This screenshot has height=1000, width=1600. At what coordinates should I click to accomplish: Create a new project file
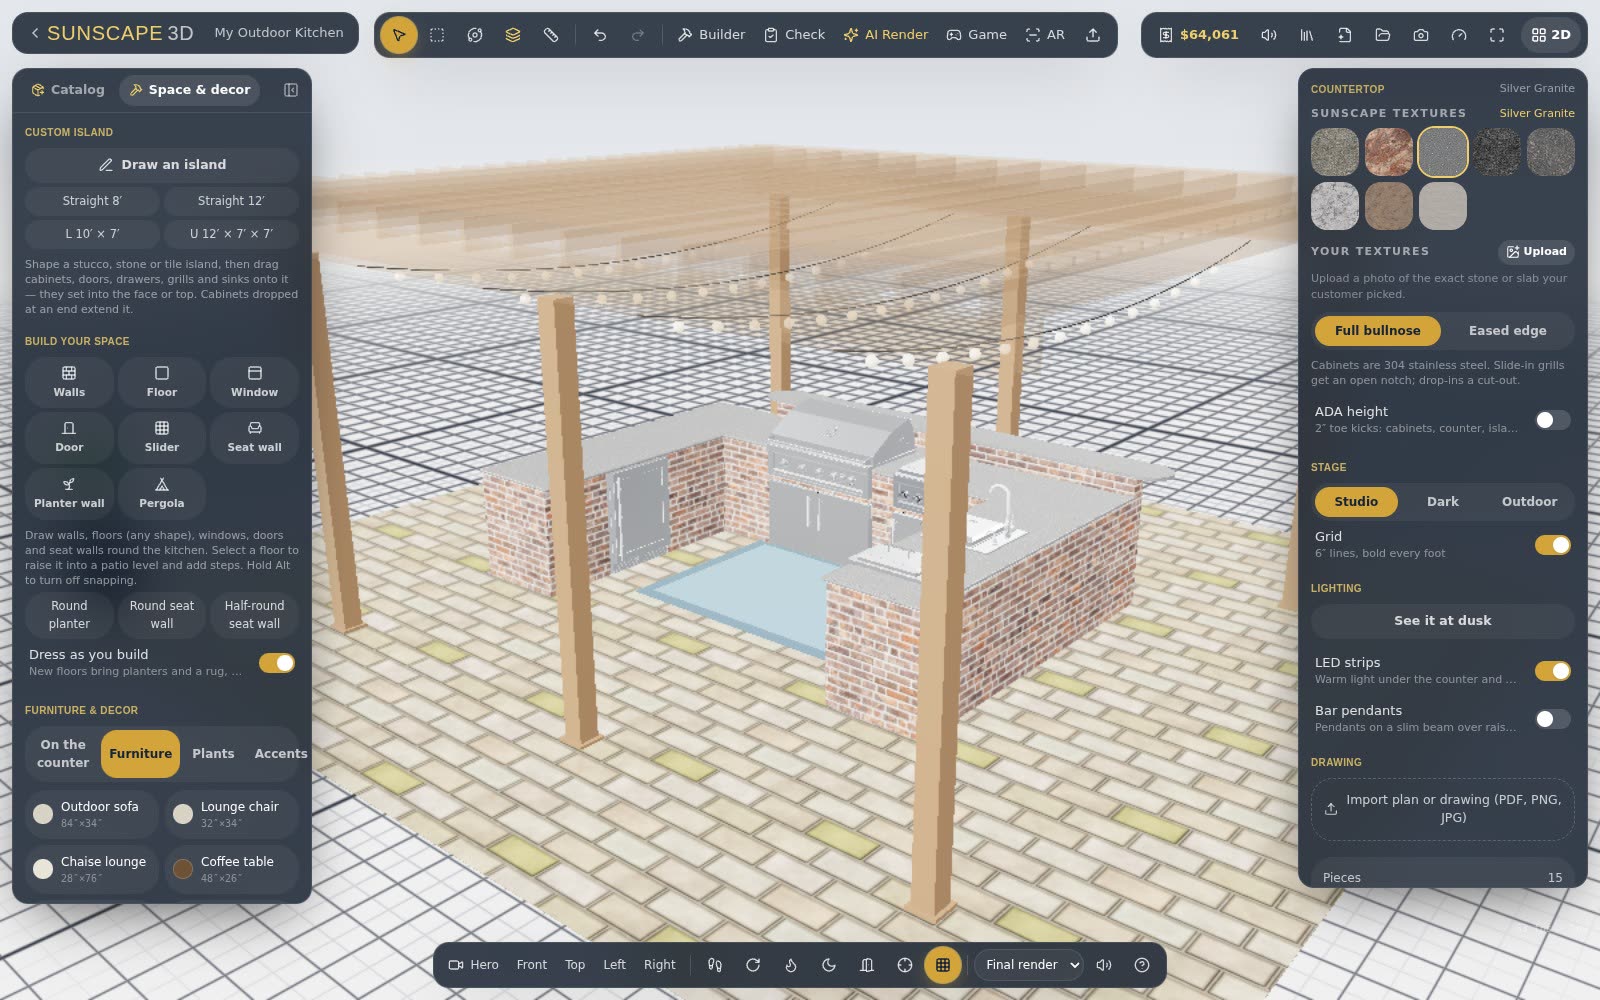pos(1345,35)
